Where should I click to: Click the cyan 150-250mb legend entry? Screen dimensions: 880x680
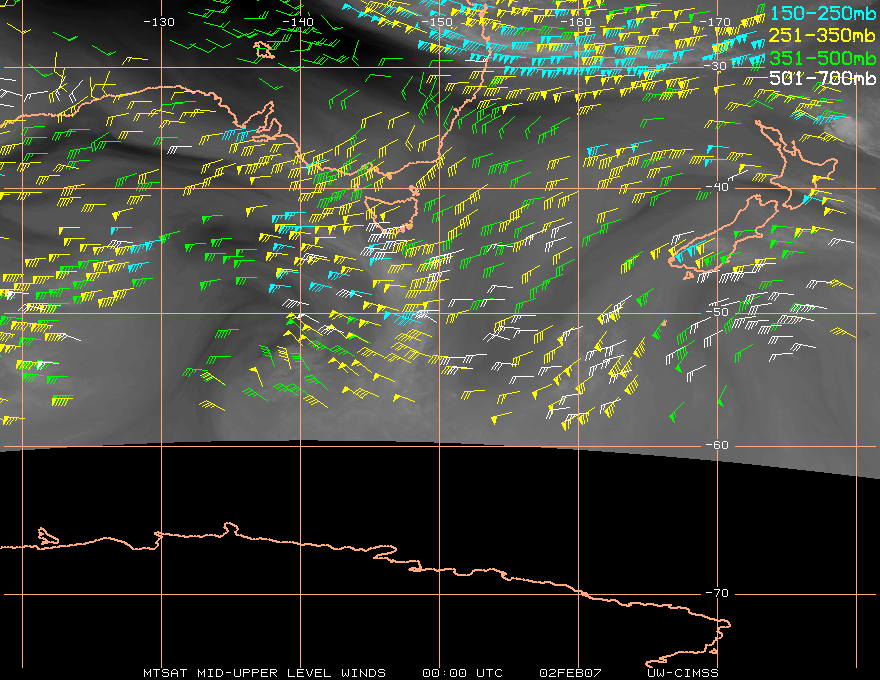(x=823, y=12)
